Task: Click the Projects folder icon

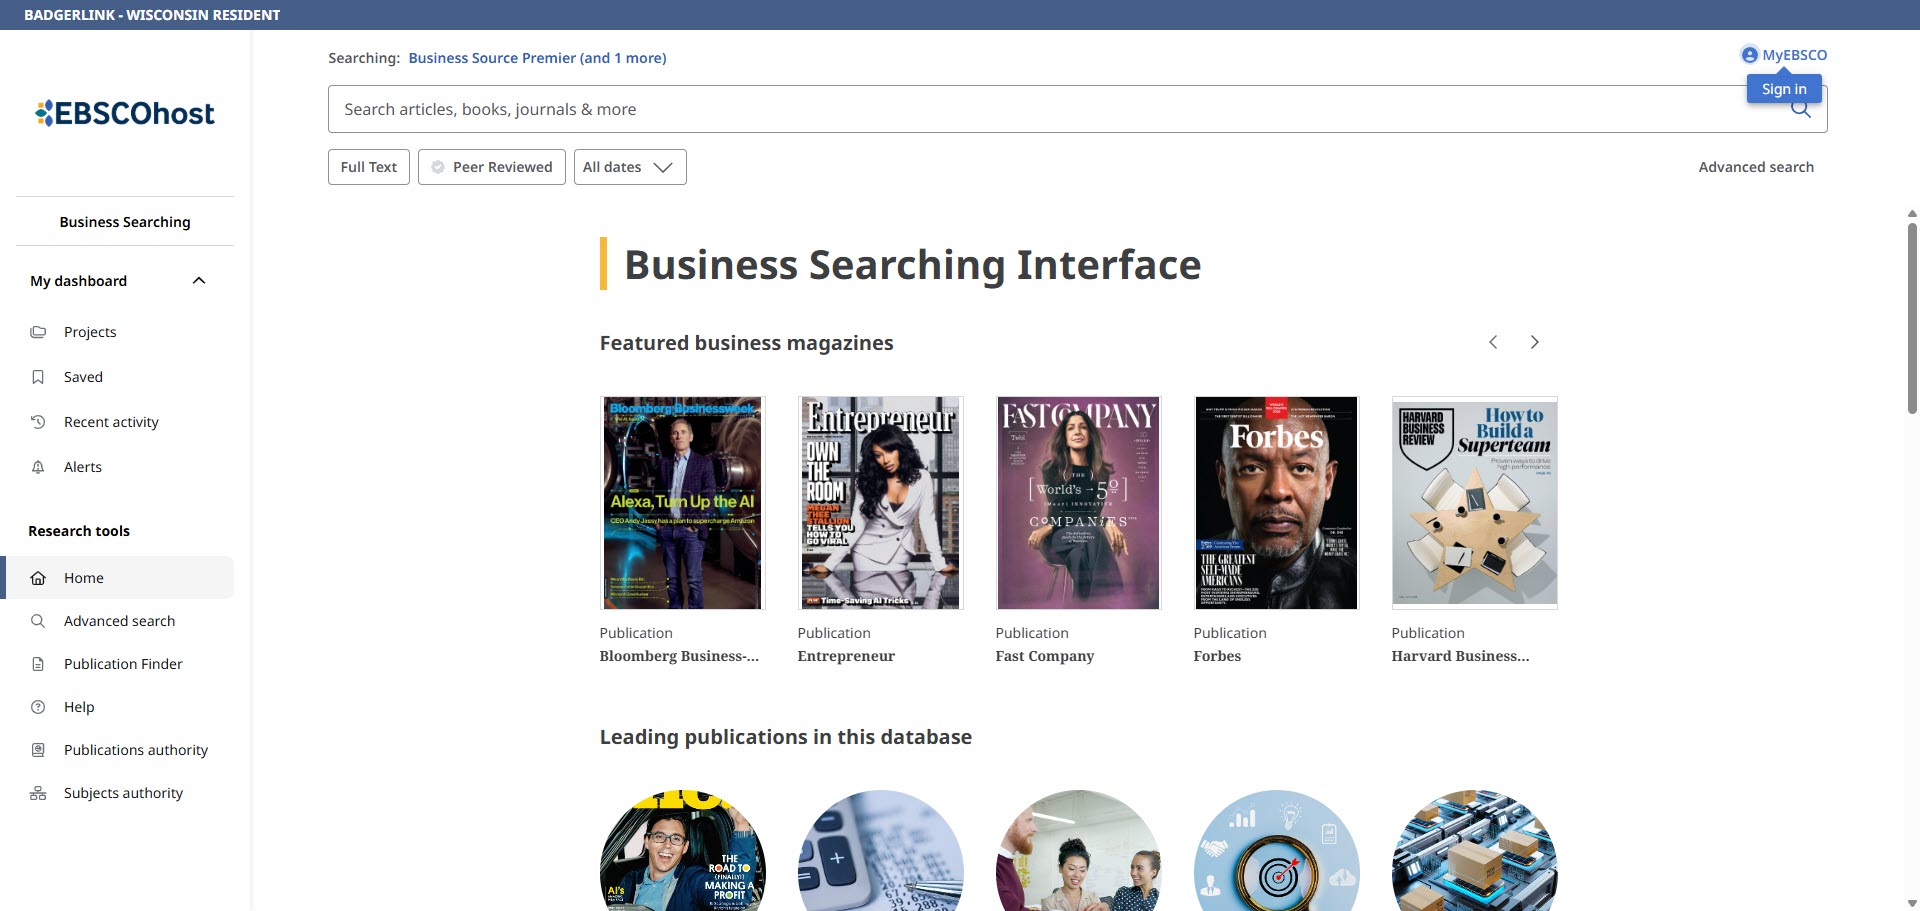Action: [38, 332]
